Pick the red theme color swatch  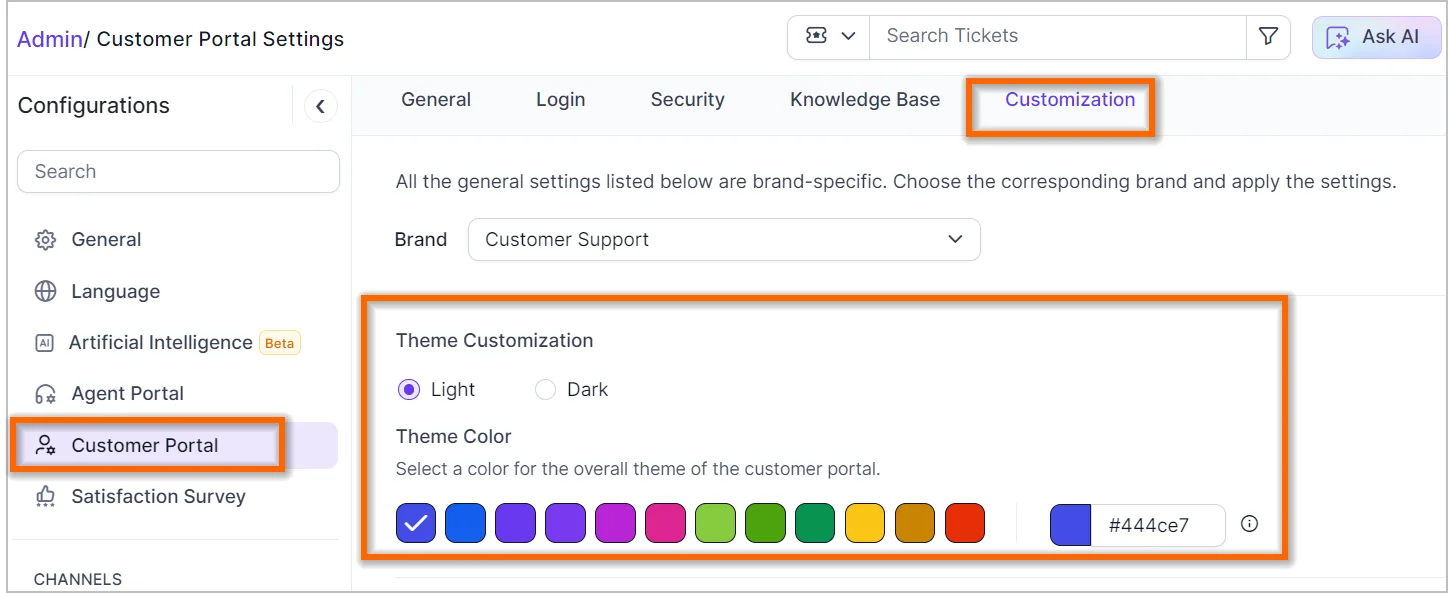(965, 523)
